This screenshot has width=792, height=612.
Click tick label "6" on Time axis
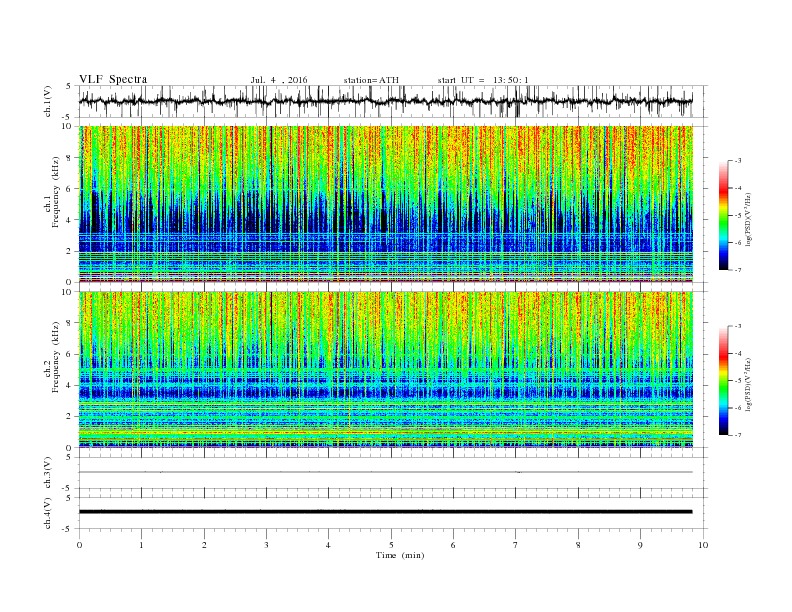pos(453,545)
